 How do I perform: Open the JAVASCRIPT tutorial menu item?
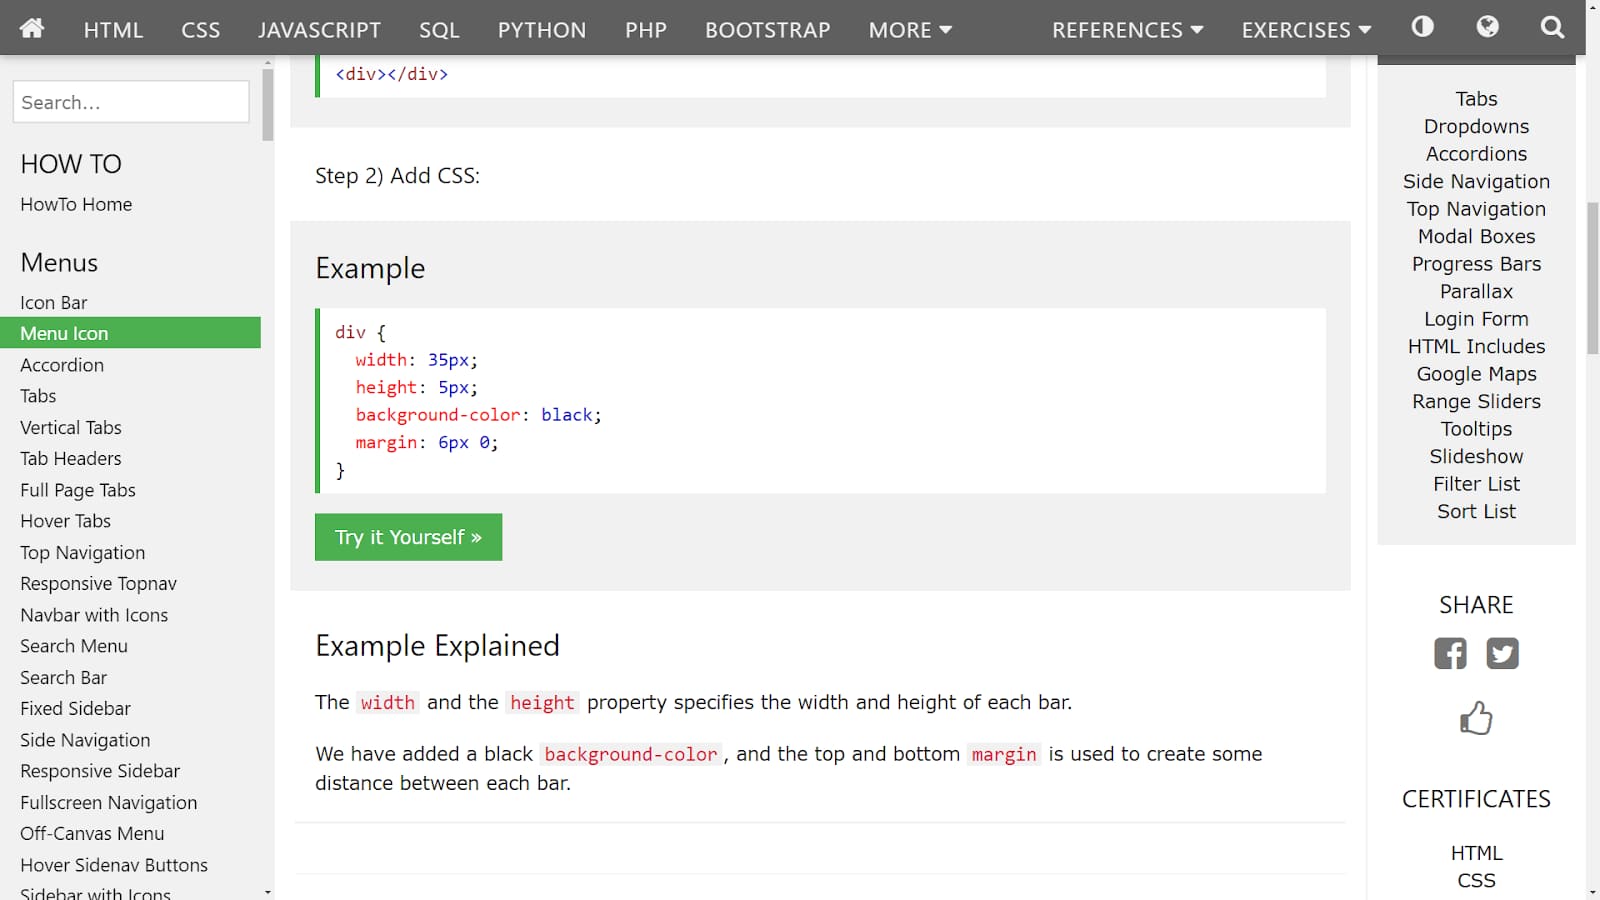(319, 30)
